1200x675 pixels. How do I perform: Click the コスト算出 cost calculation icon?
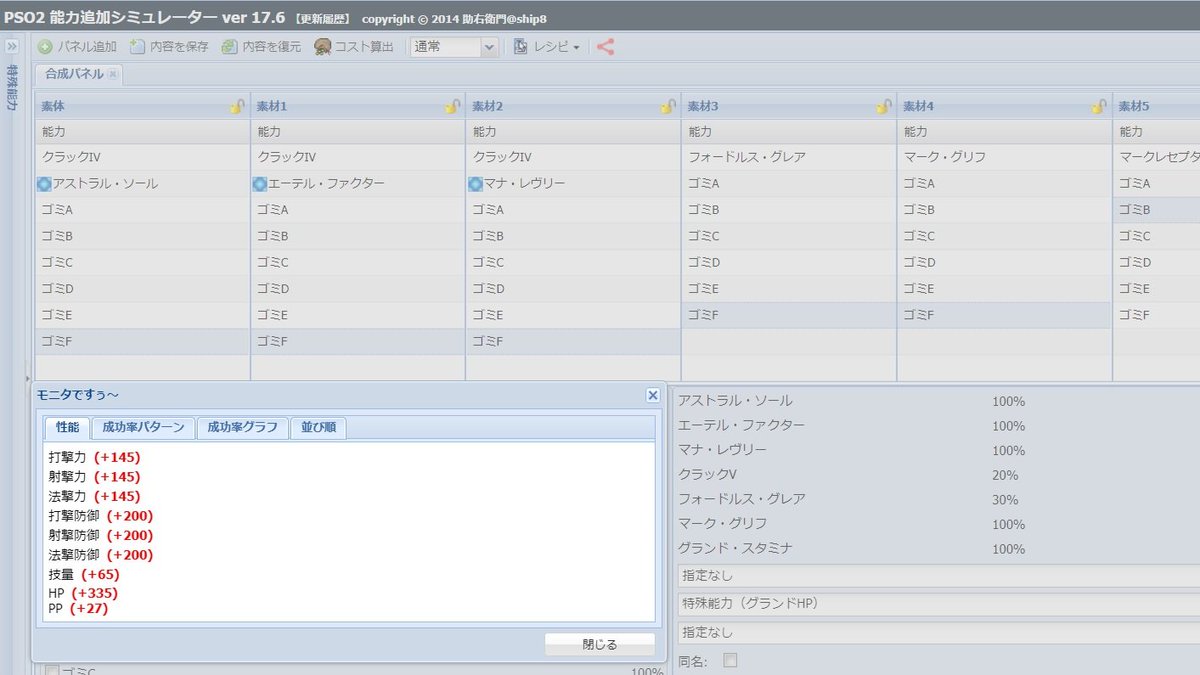pos(322,47)
